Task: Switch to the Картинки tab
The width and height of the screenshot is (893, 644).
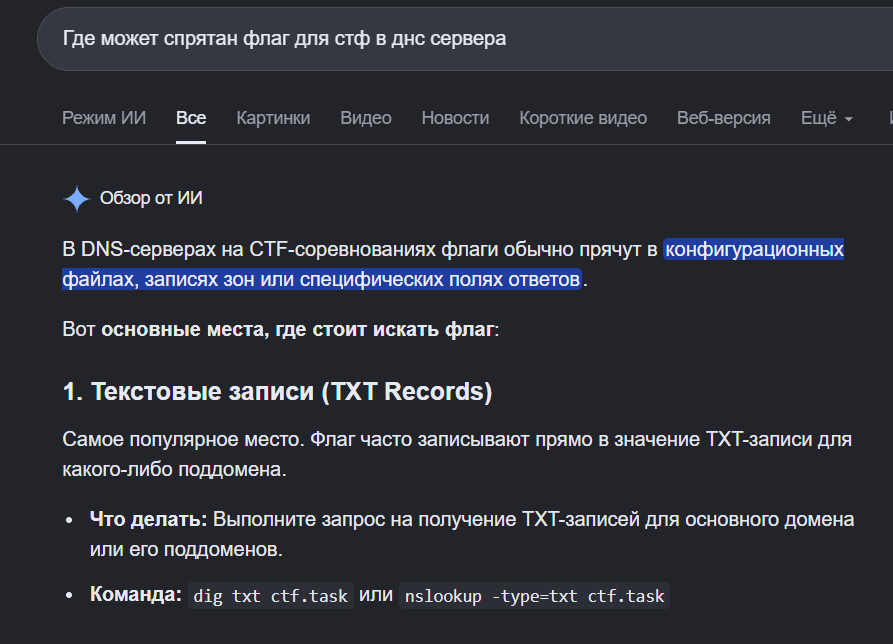Action: [273, 118]
